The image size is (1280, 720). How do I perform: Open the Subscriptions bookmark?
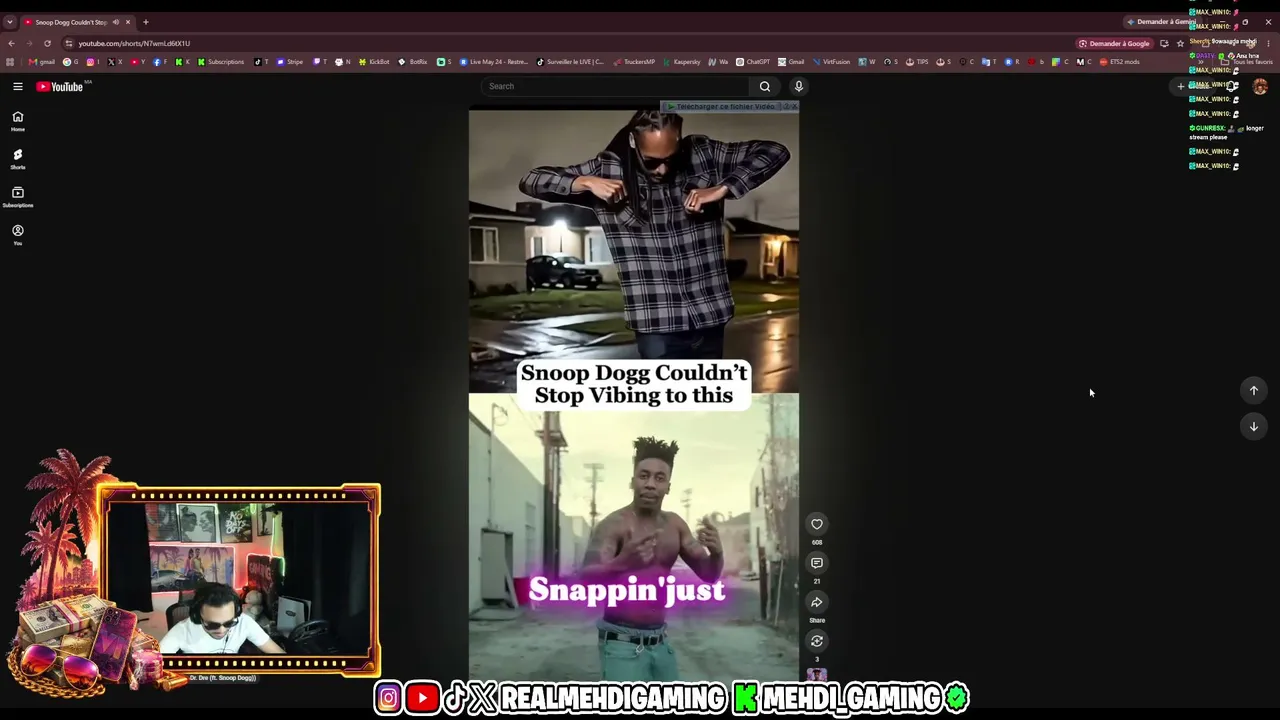pyautogui.click(x=221, y=62)
